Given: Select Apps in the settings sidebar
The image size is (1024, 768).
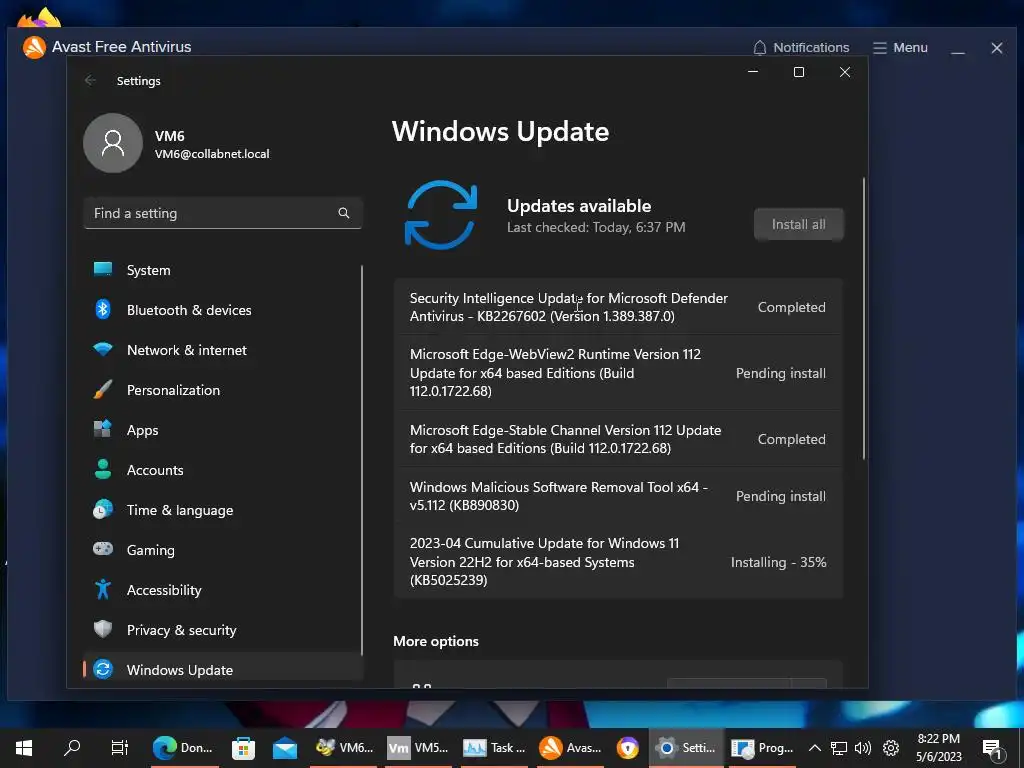Looking at the screenshot, I should 222,430.
